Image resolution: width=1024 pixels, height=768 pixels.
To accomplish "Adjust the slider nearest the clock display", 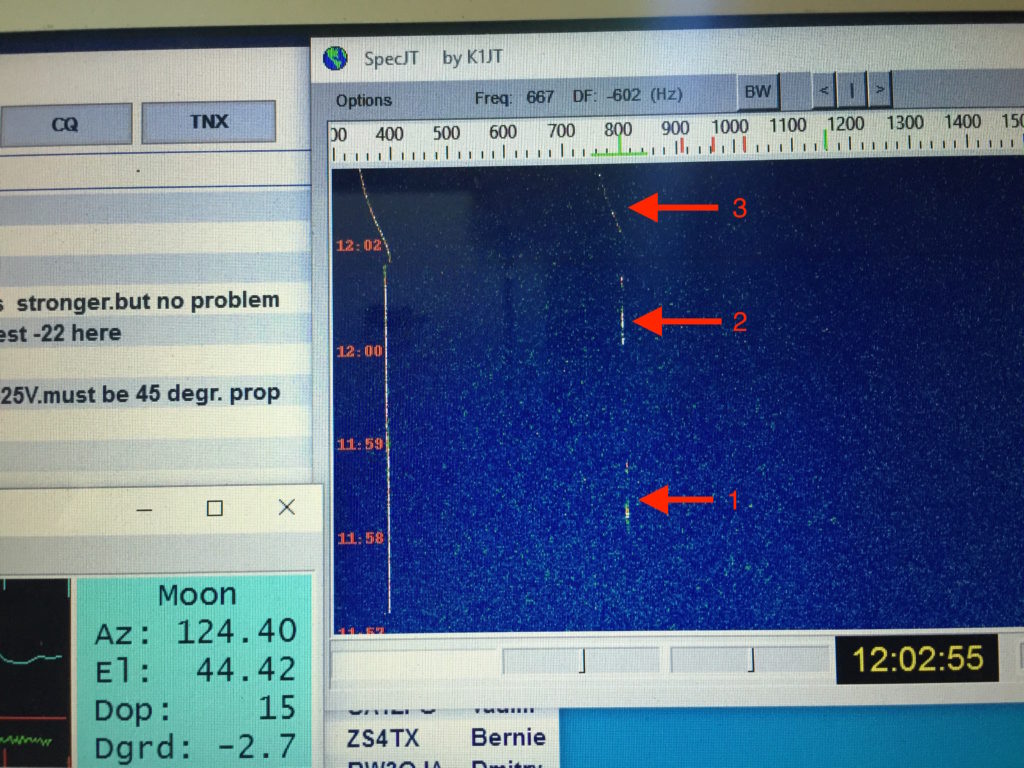I will point(750,659).
